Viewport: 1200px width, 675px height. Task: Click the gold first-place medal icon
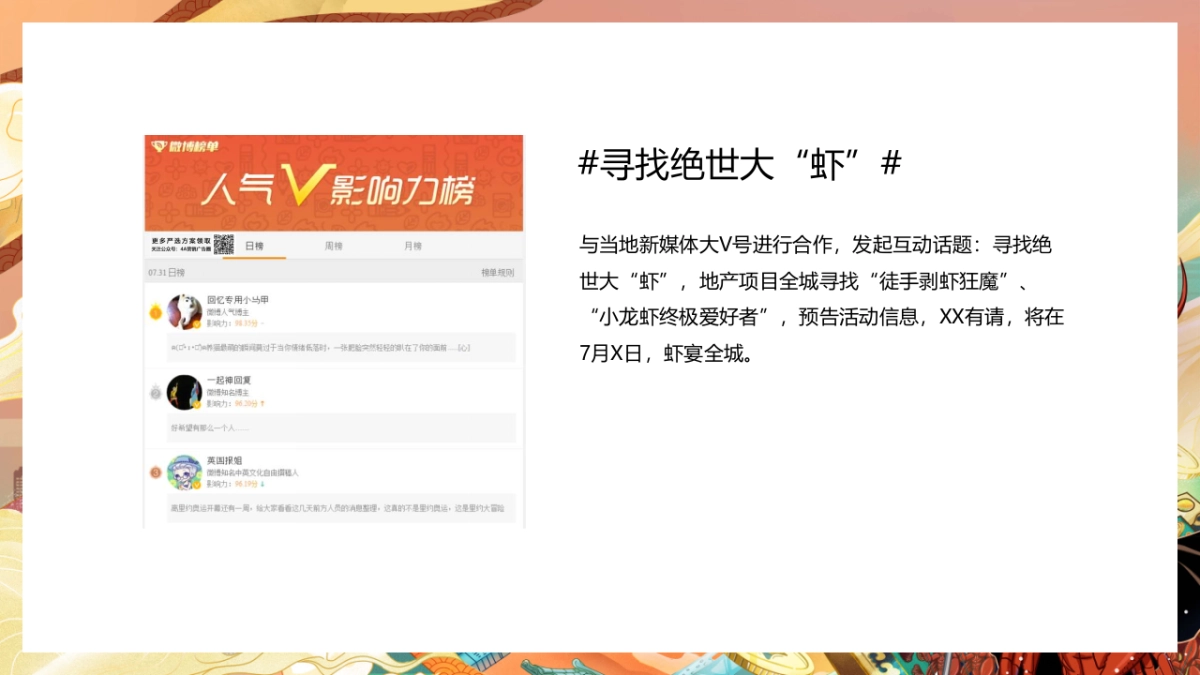point(155,312)
